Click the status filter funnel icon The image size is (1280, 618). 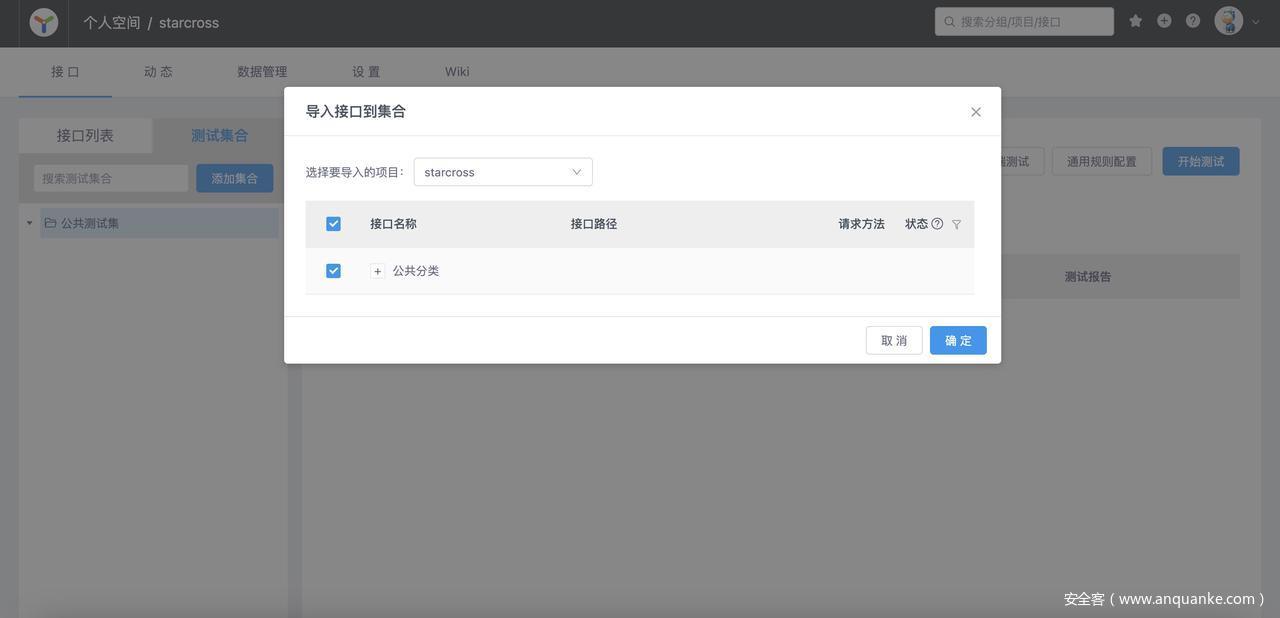coord(956,225)
